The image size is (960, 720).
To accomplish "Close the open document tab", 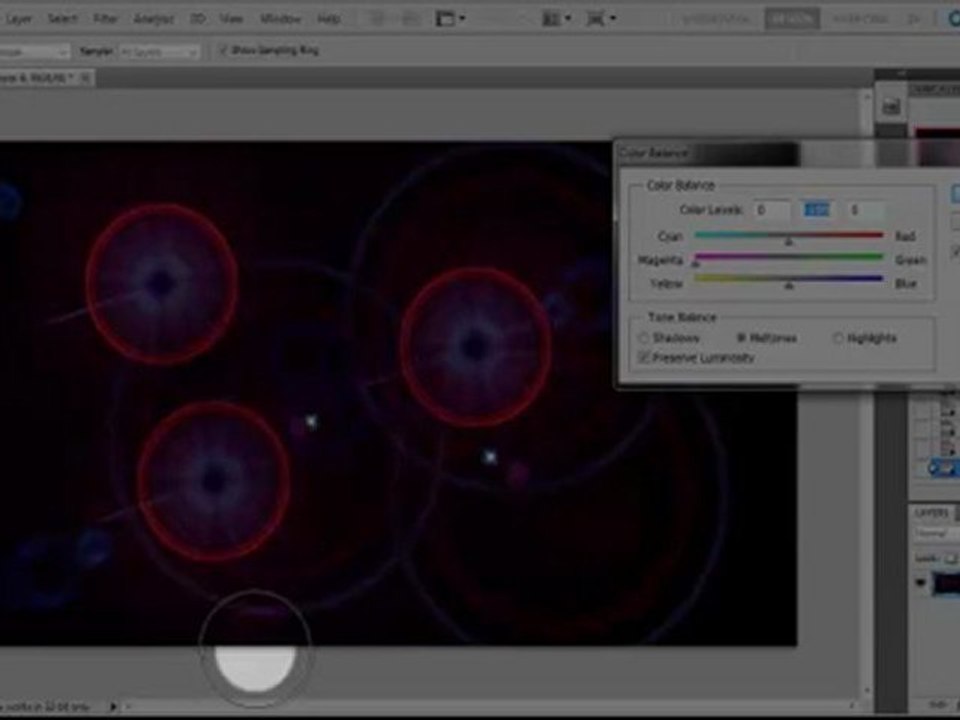I will tap(85, 77).
